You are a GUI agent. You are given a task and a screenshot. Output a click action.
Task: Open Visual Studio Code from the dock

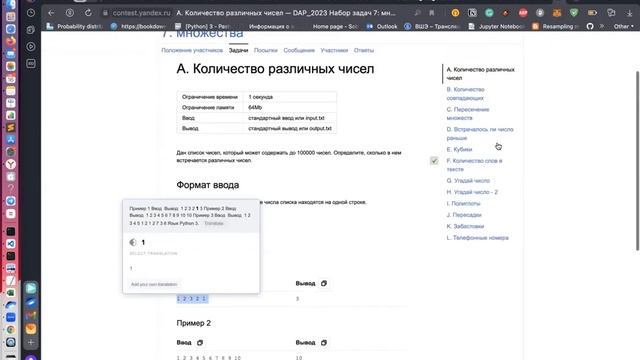coord(11,244)
